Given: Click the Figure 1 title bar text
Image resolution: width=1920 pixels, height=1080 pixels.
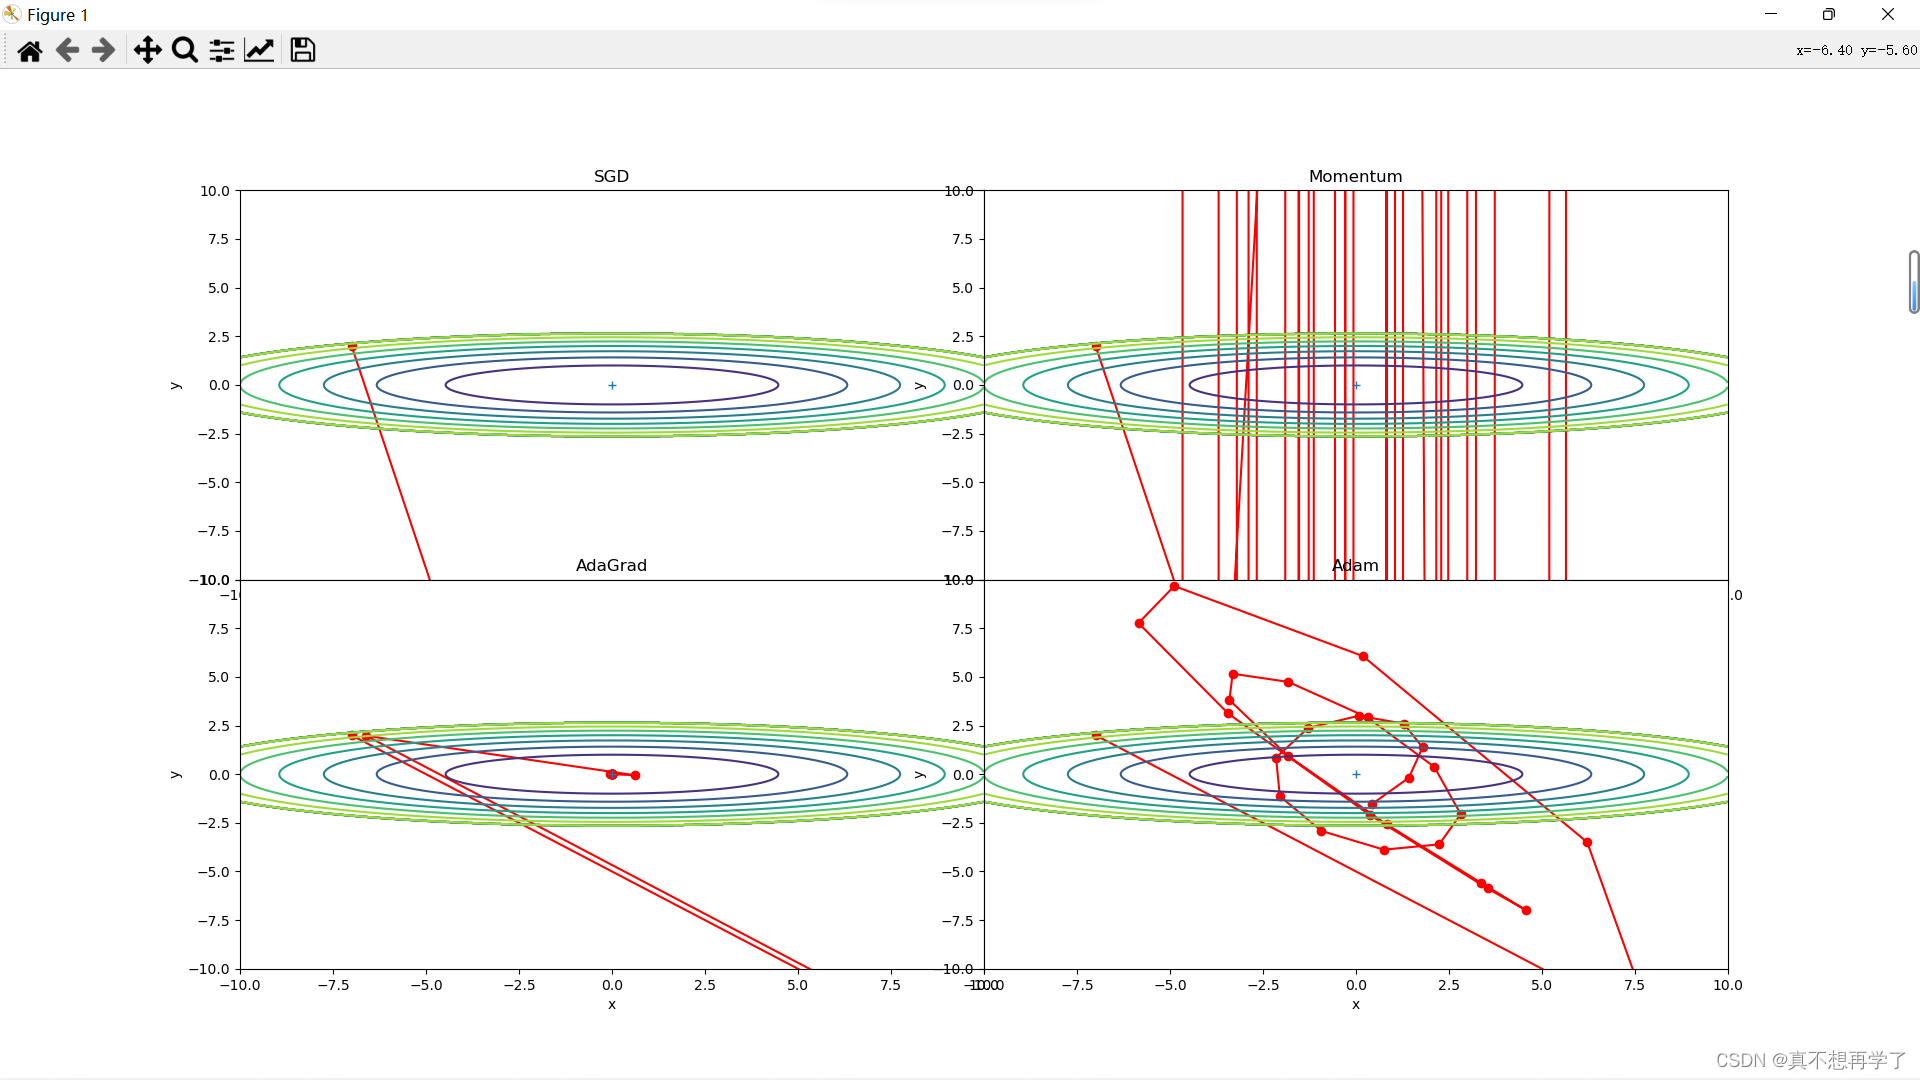Looking at the screenshot, I should [58, 15].
